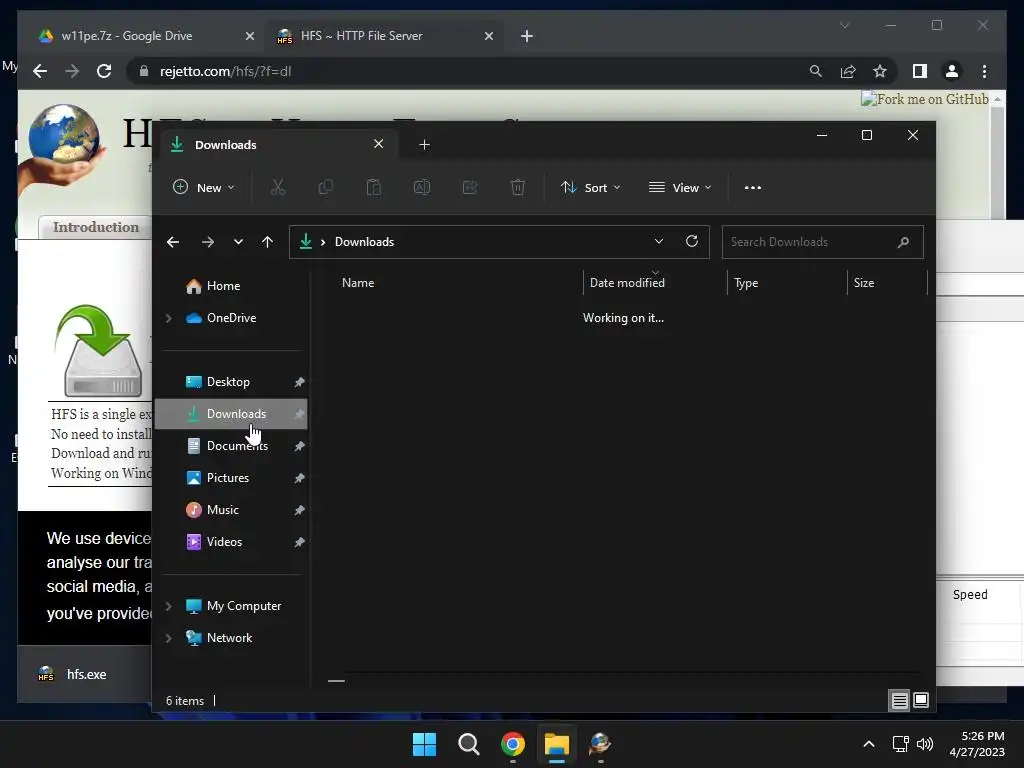Expand the OneDrive tree node
1024x768 pixels.
click(x=168, y=318)
